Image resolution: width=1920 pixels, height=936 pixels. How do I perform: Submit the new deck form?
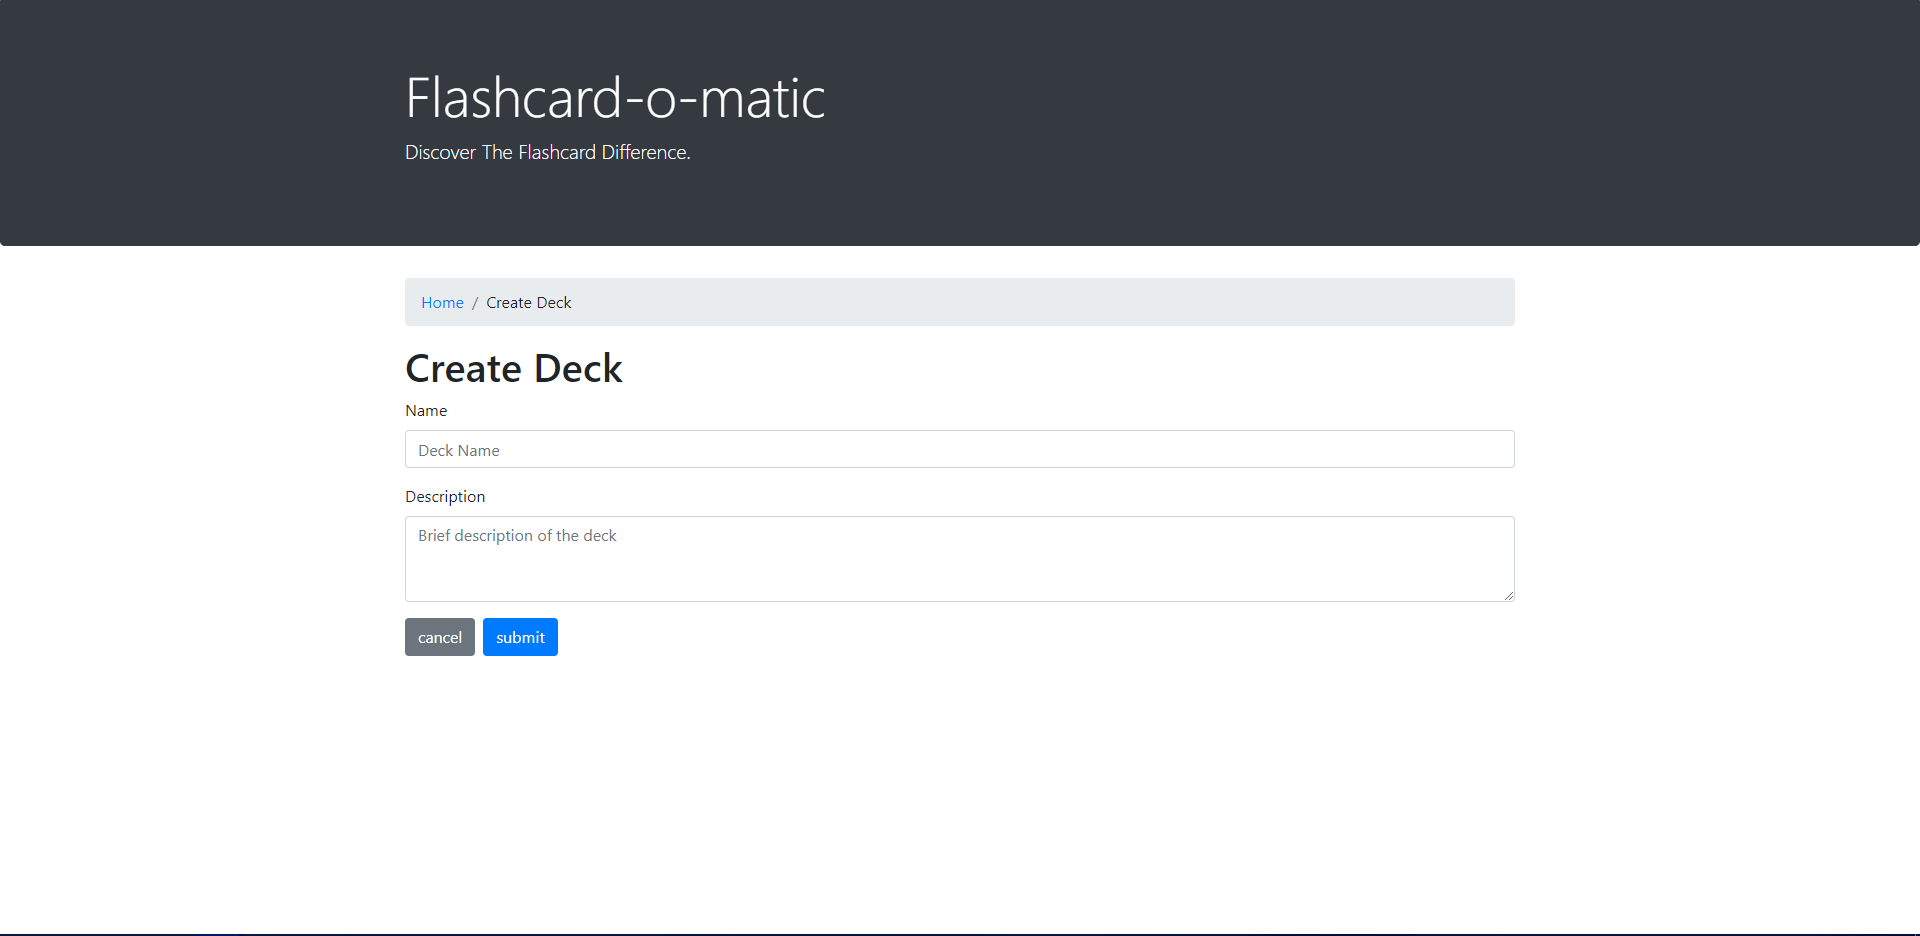click(x=519, y=637)
